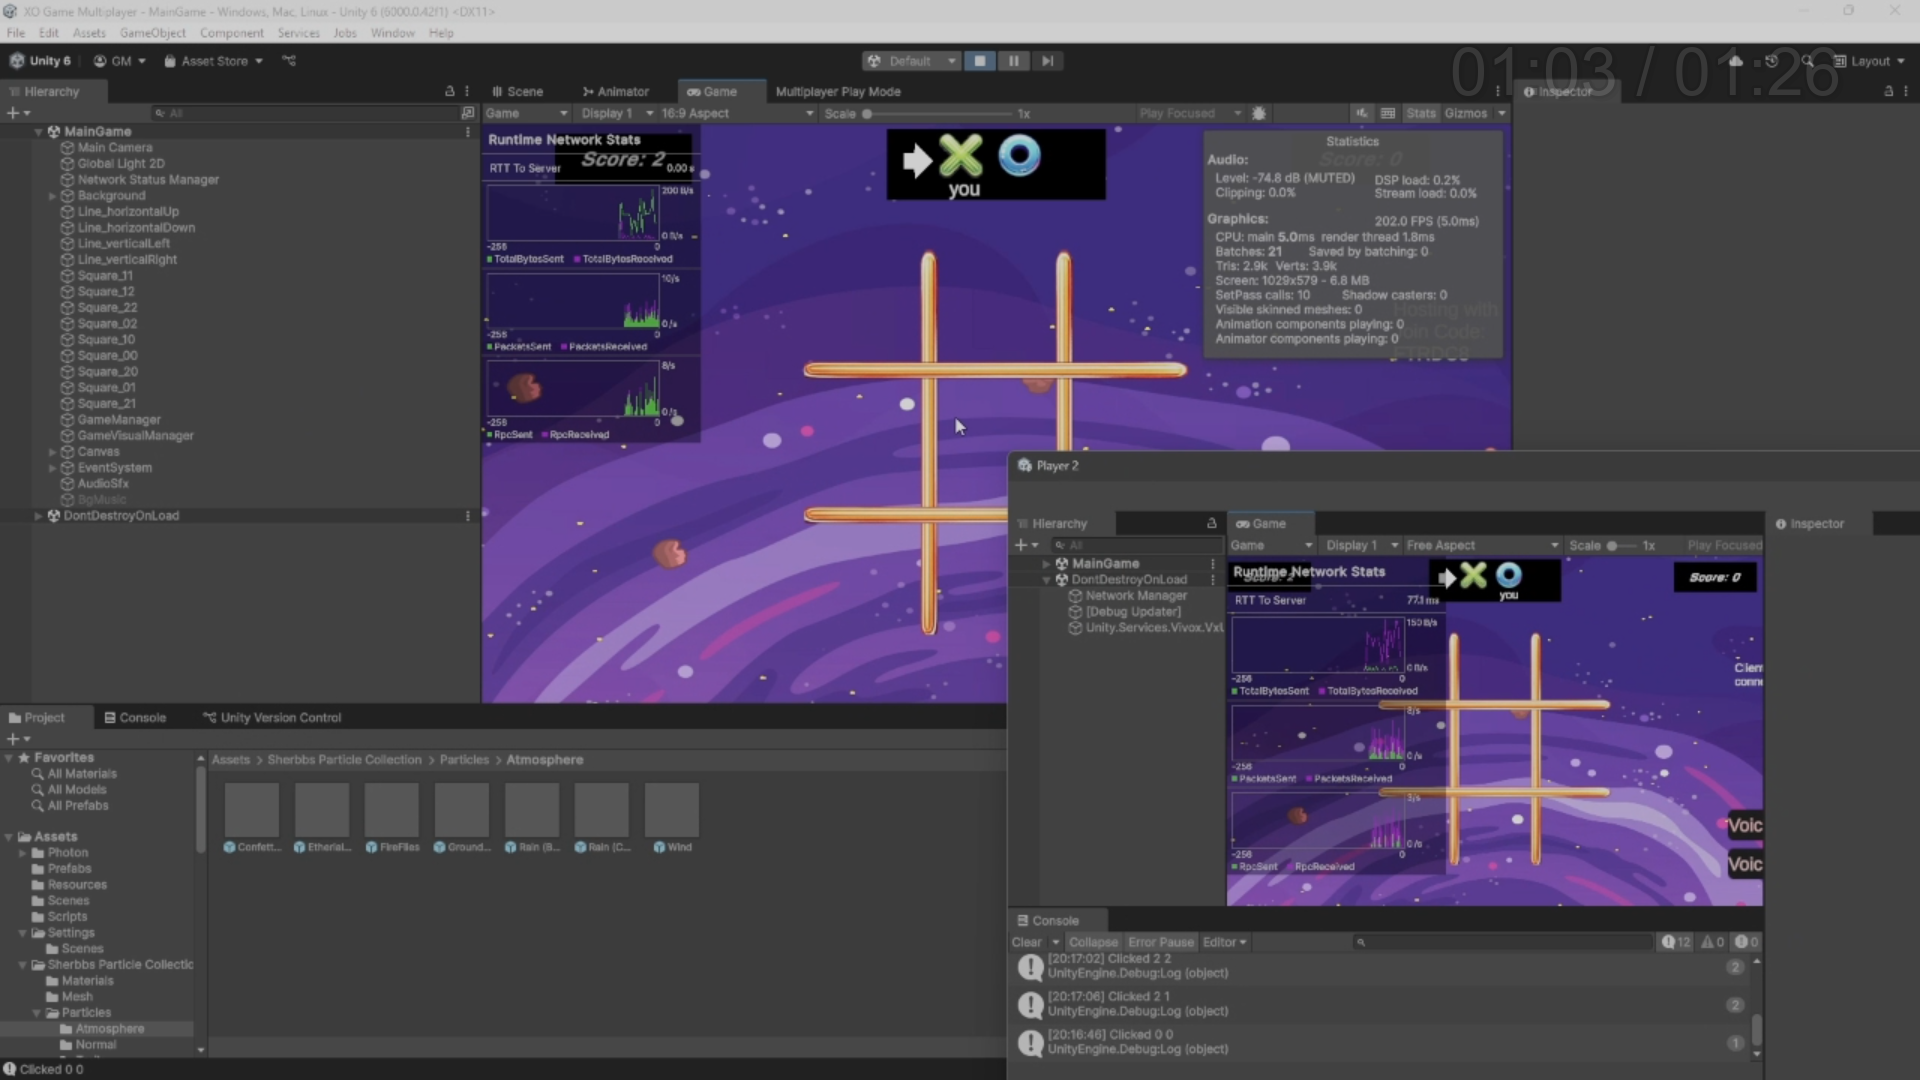Image resolution: width=1920 pixels, height=1080 pixels.
Task: Open the Unity cloud services icon
Action: (1736, 61)
